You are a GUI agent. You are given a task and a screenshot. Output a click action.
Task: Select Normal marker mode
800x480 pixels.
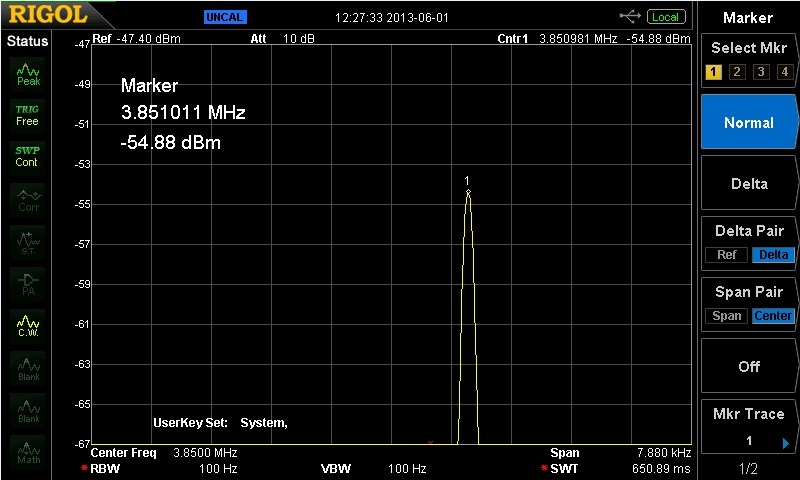tap(749, 122)
